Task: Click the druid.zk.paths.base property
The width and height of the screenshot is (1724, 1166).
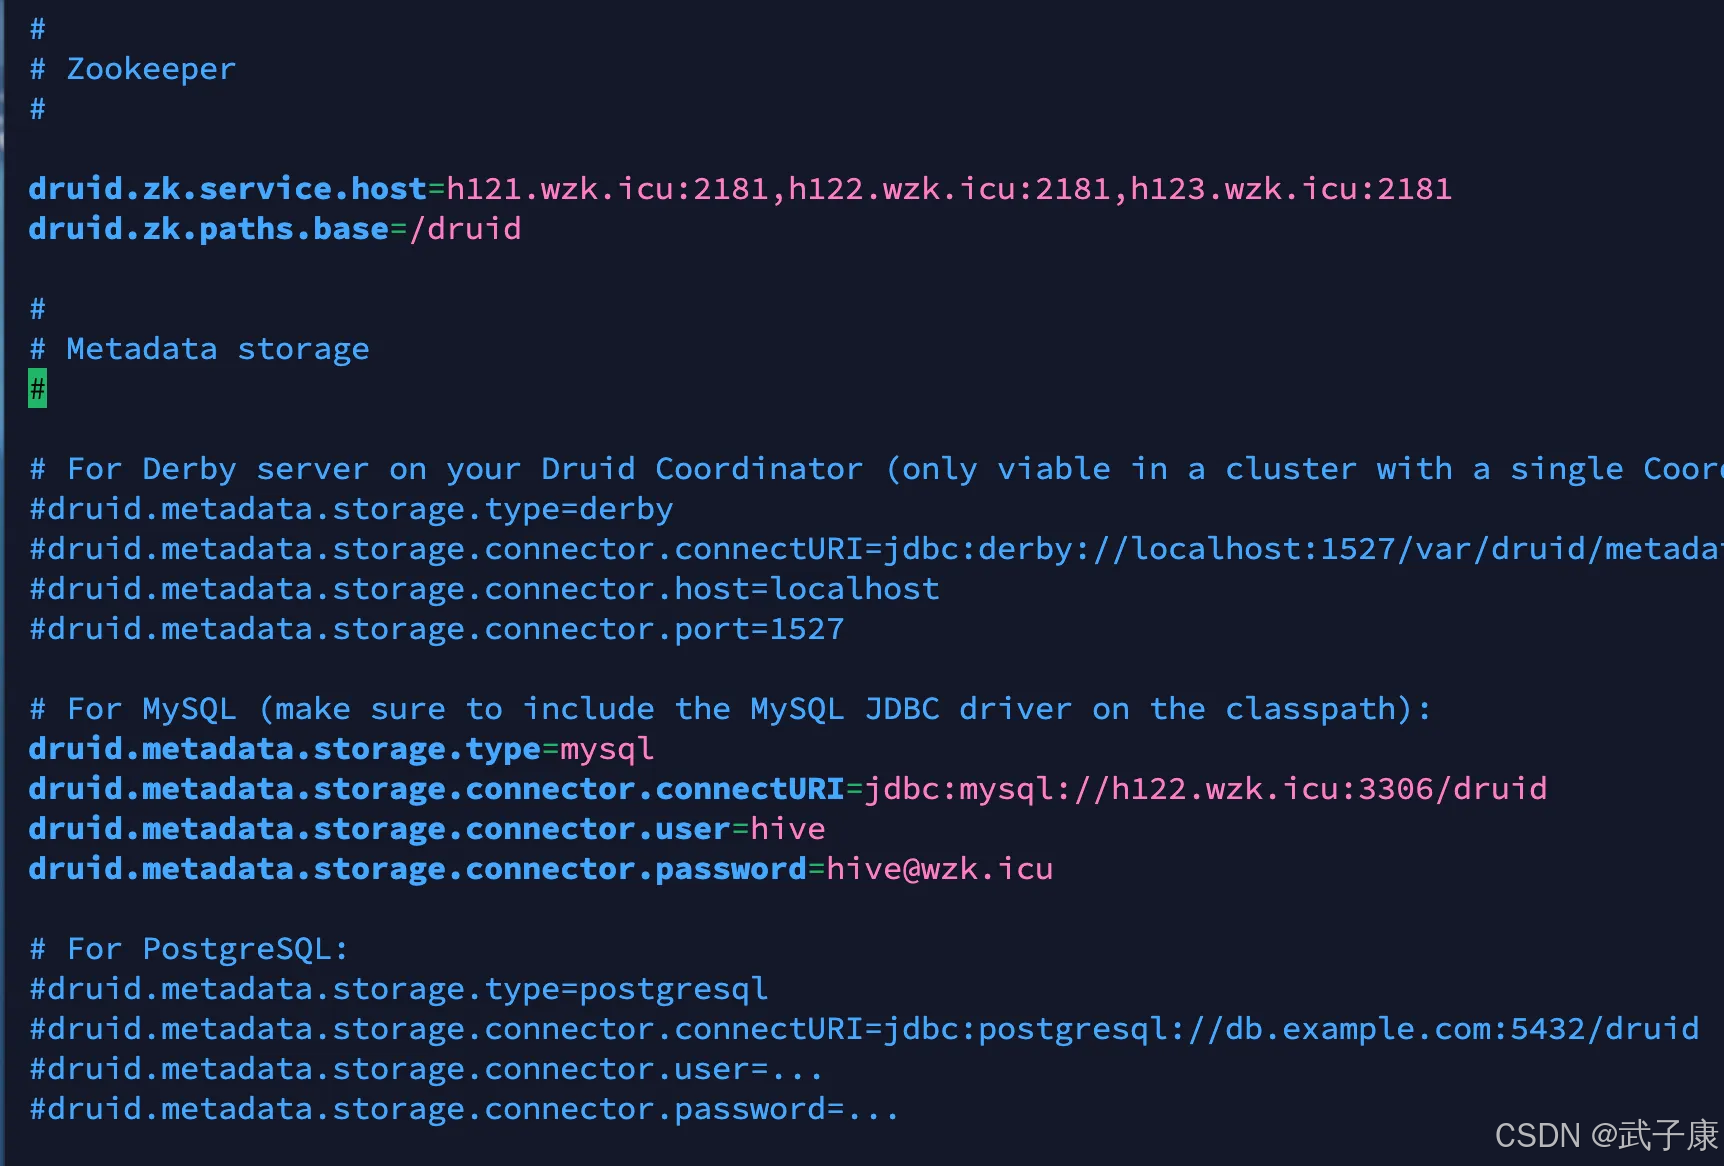Action: pyautogui.click(x=208, y=229)
